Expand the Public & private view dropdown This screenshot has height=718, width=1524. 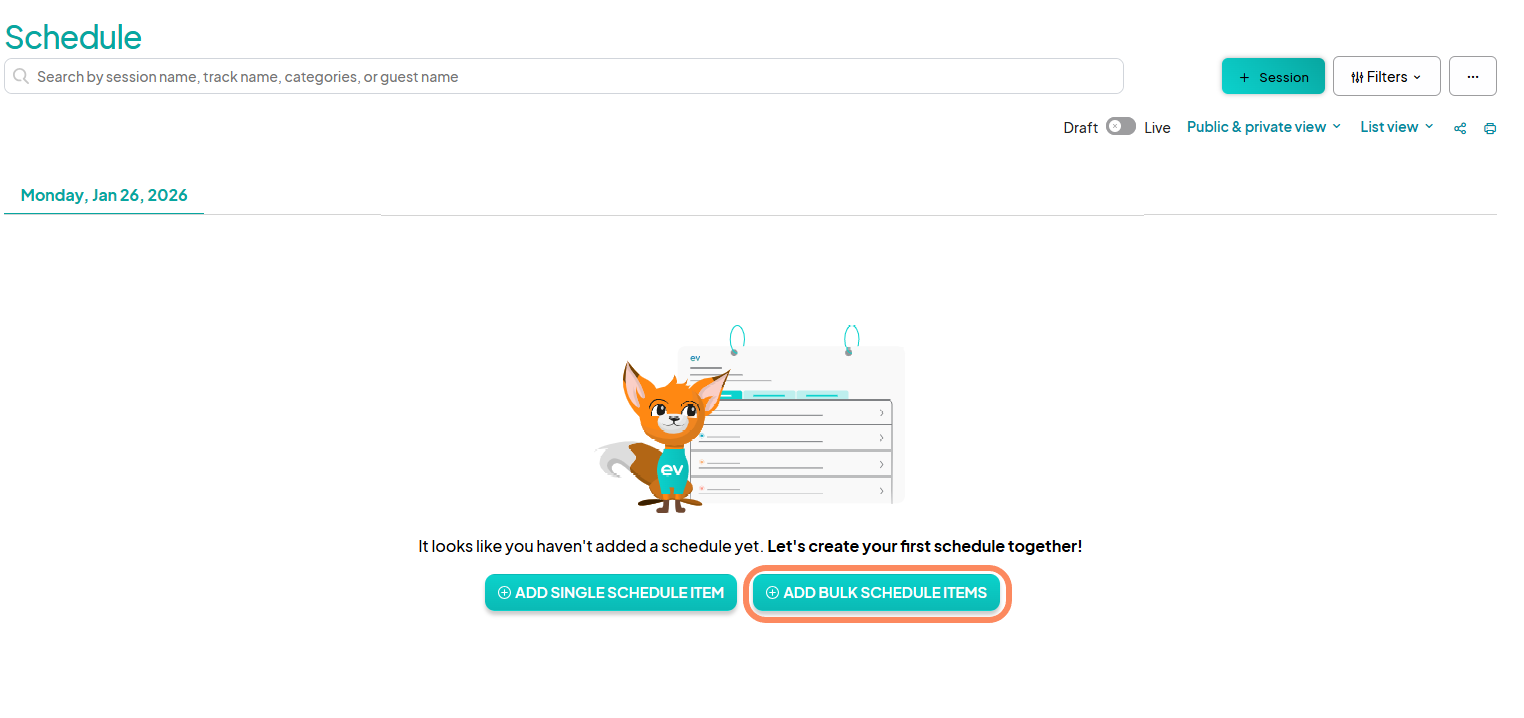click(x=1263, y=127)
